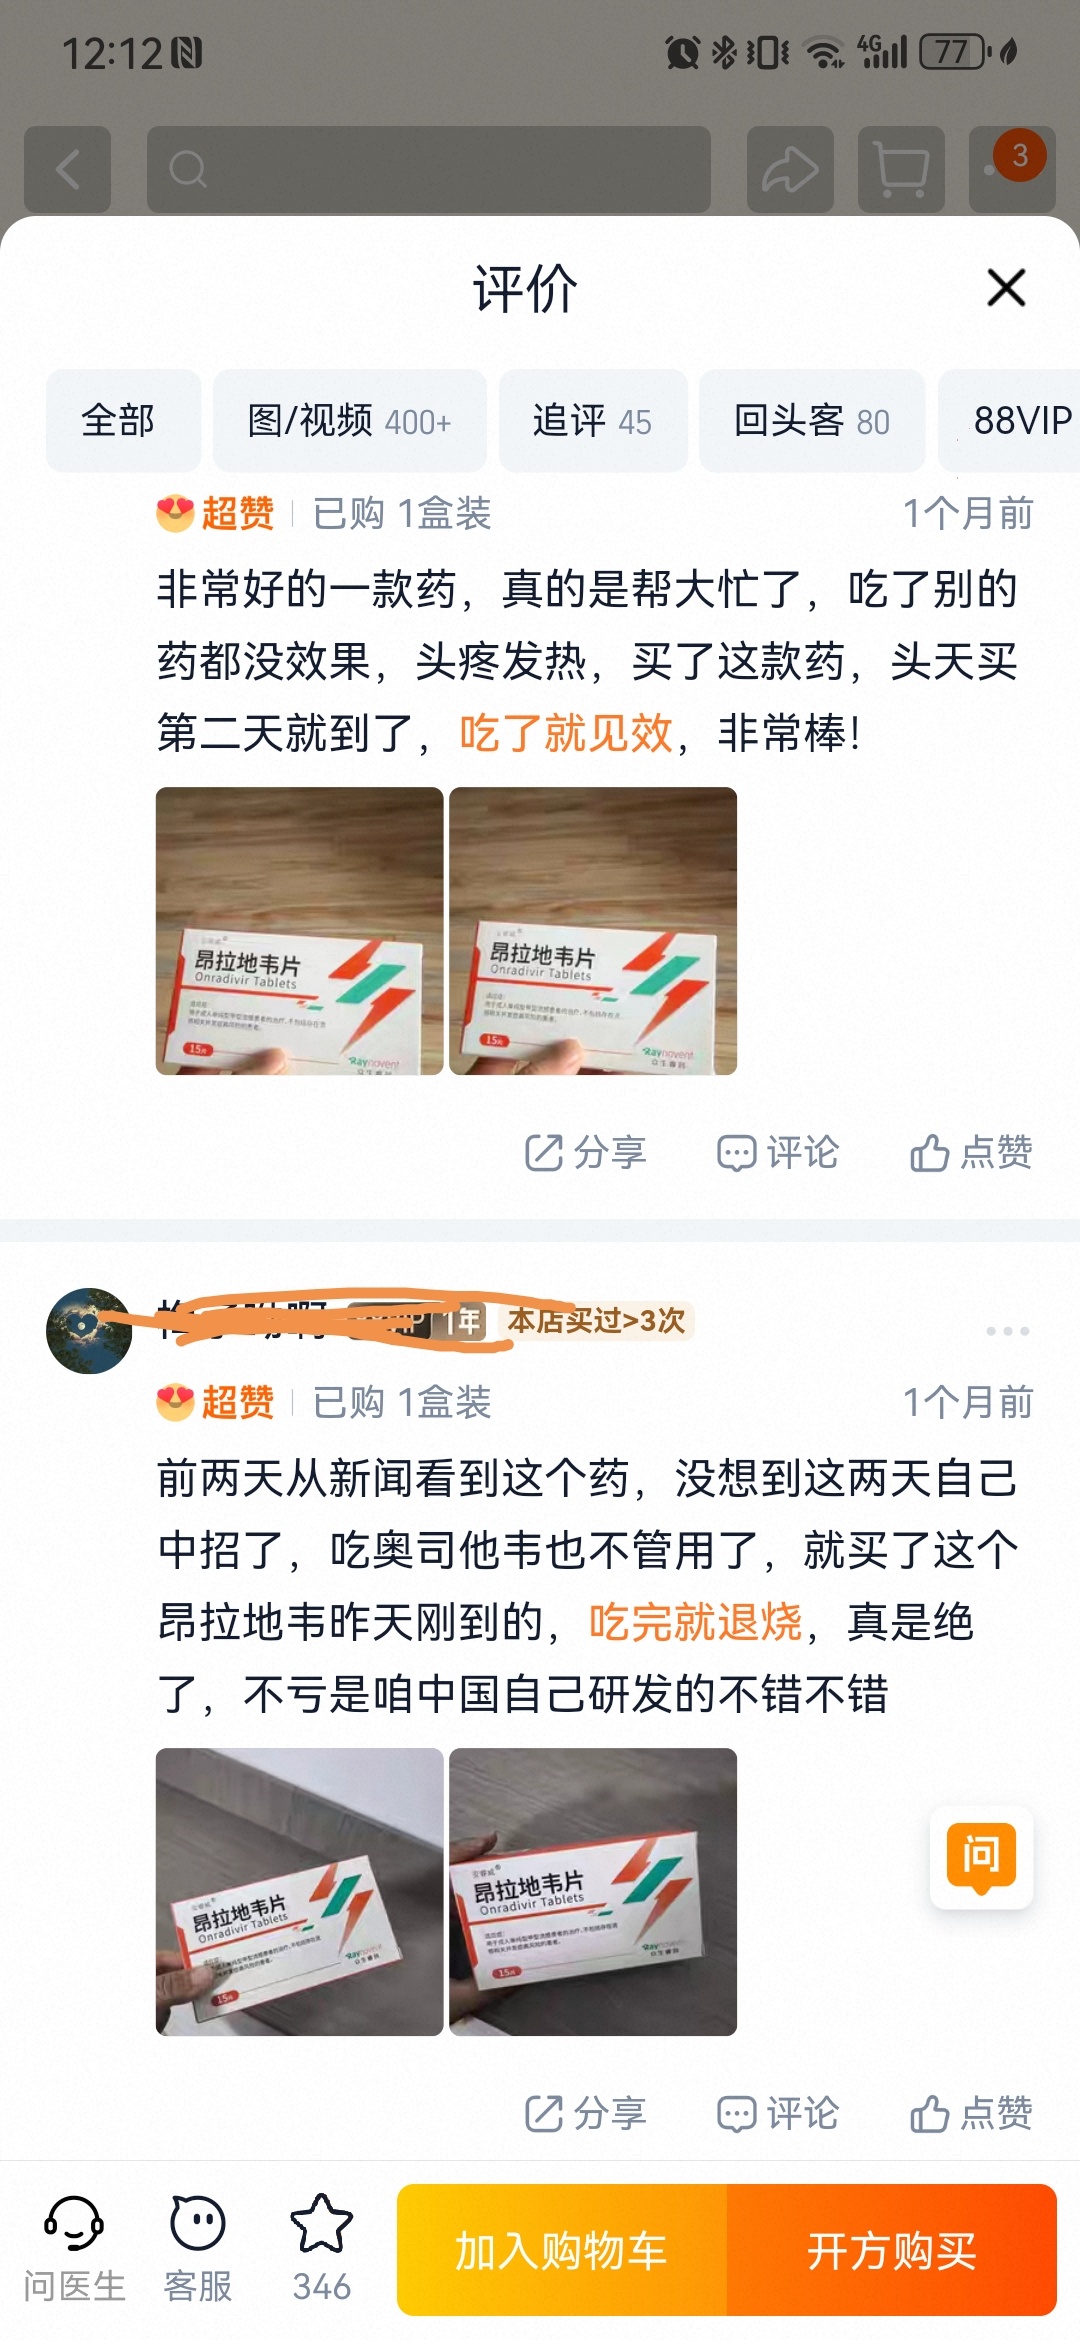Select the 回头客 80 tab
Screen dimensions: 1080x2340
click(812, 420)
